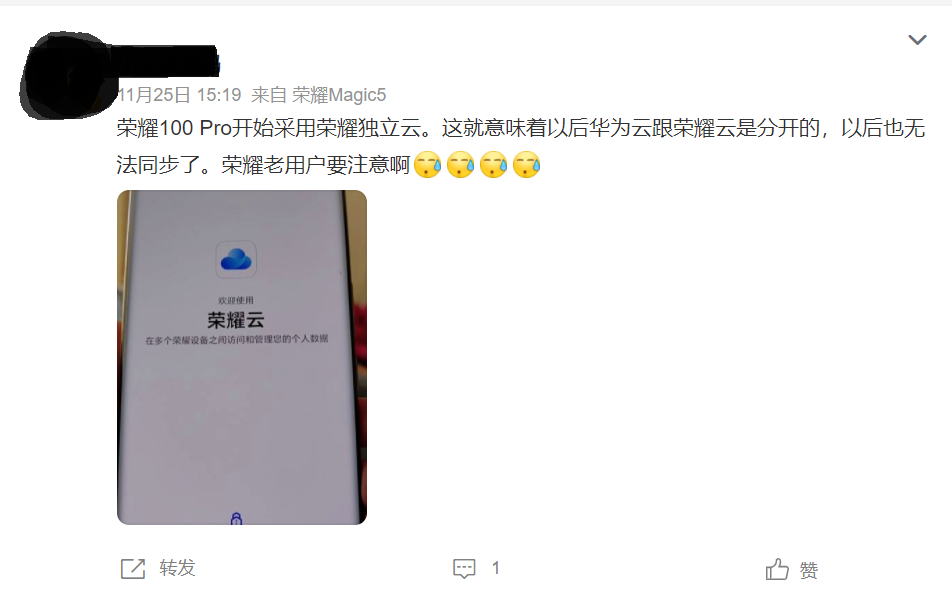Click the first crying emoji
The image size is (952, 592).
tap(427, 165)
